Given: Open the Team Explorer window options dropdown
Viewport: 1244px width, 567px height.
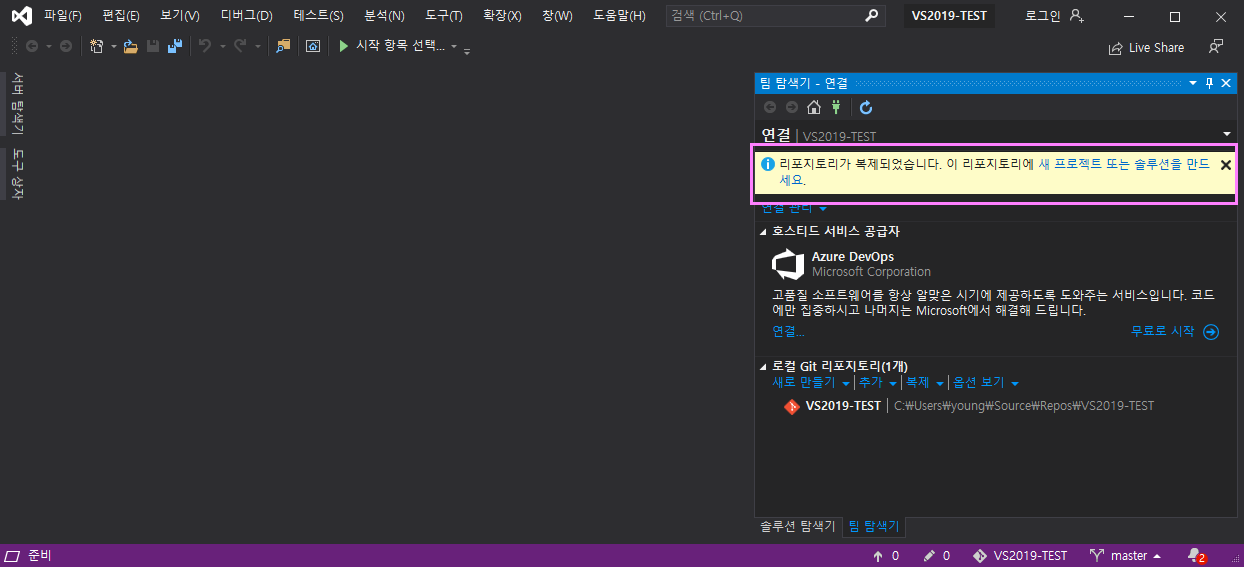Looking at the screenshot, I should tap(1192, 83).
